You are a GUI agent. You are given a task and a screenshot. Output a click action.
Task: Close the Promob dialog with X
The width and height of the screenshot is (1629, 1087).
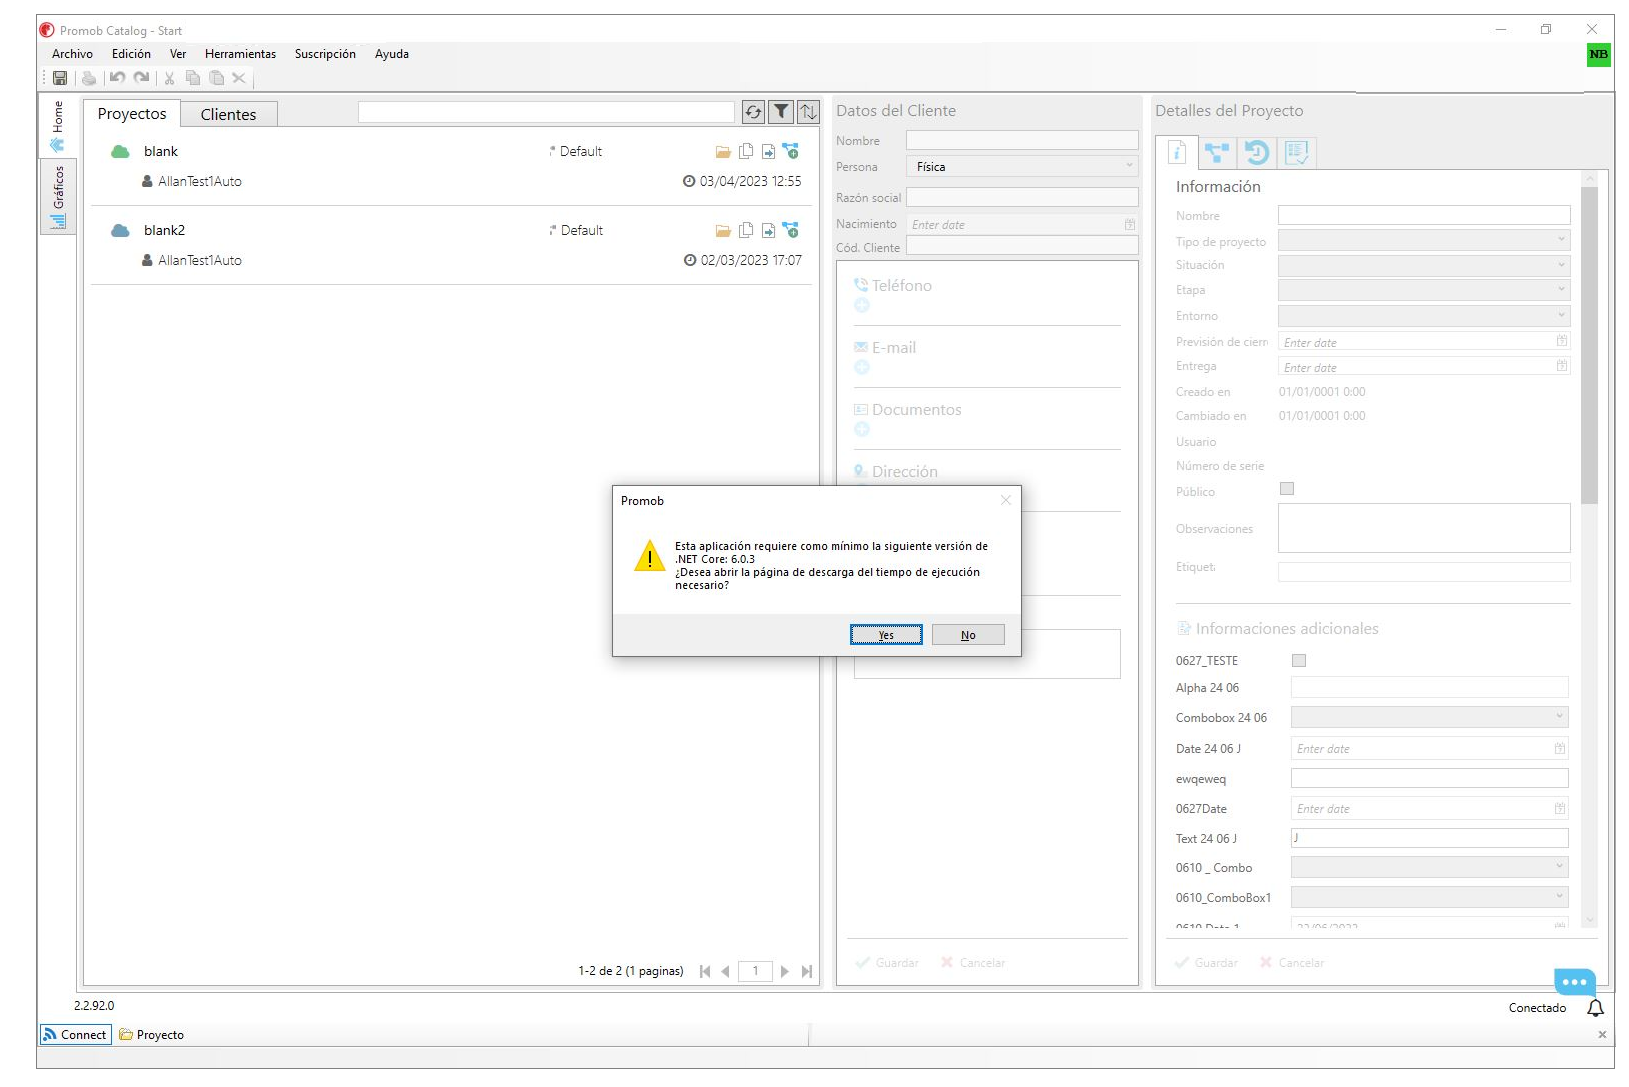click(x=1005, y=500)
